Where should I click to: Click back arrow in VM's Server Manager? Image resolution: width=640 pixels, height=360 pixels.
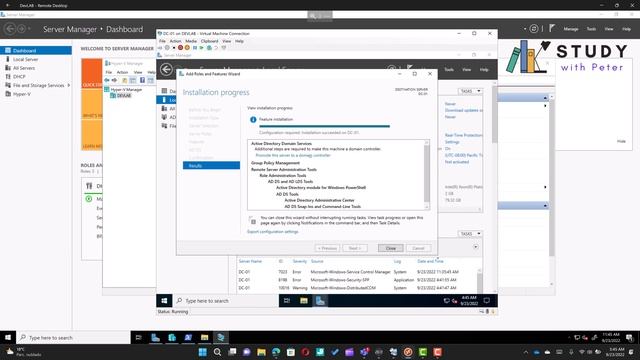pyautogui.click(x=166, y=69)
